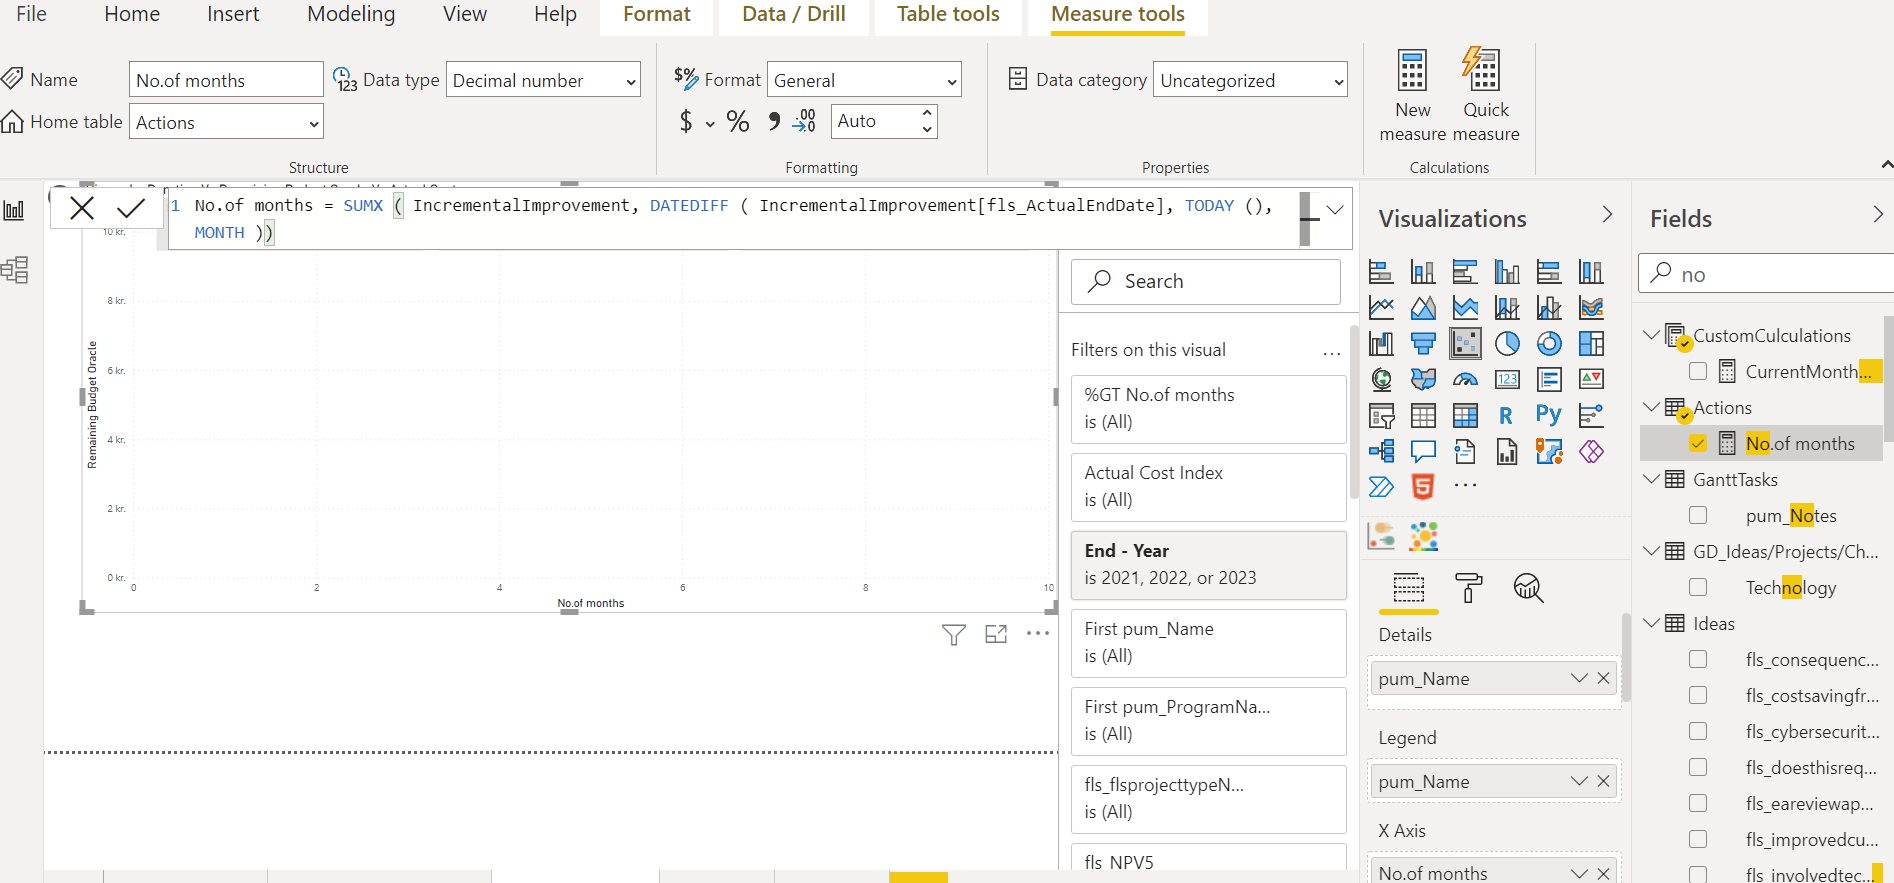This screenshot has width=1894, height=883.
Task: Collapse the GanttTasks table in Fields
Action: click(1652, 479)
